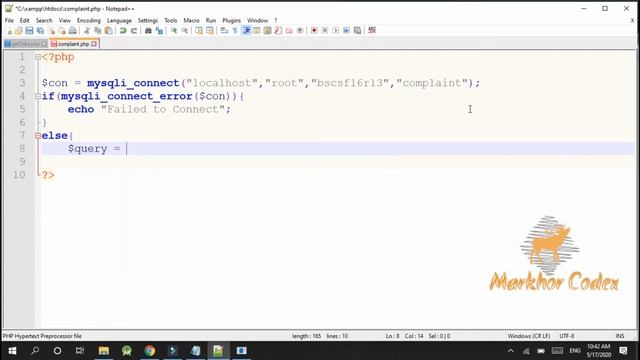
Task: Click the Cut scissors icon
Action: pos(87,31)
